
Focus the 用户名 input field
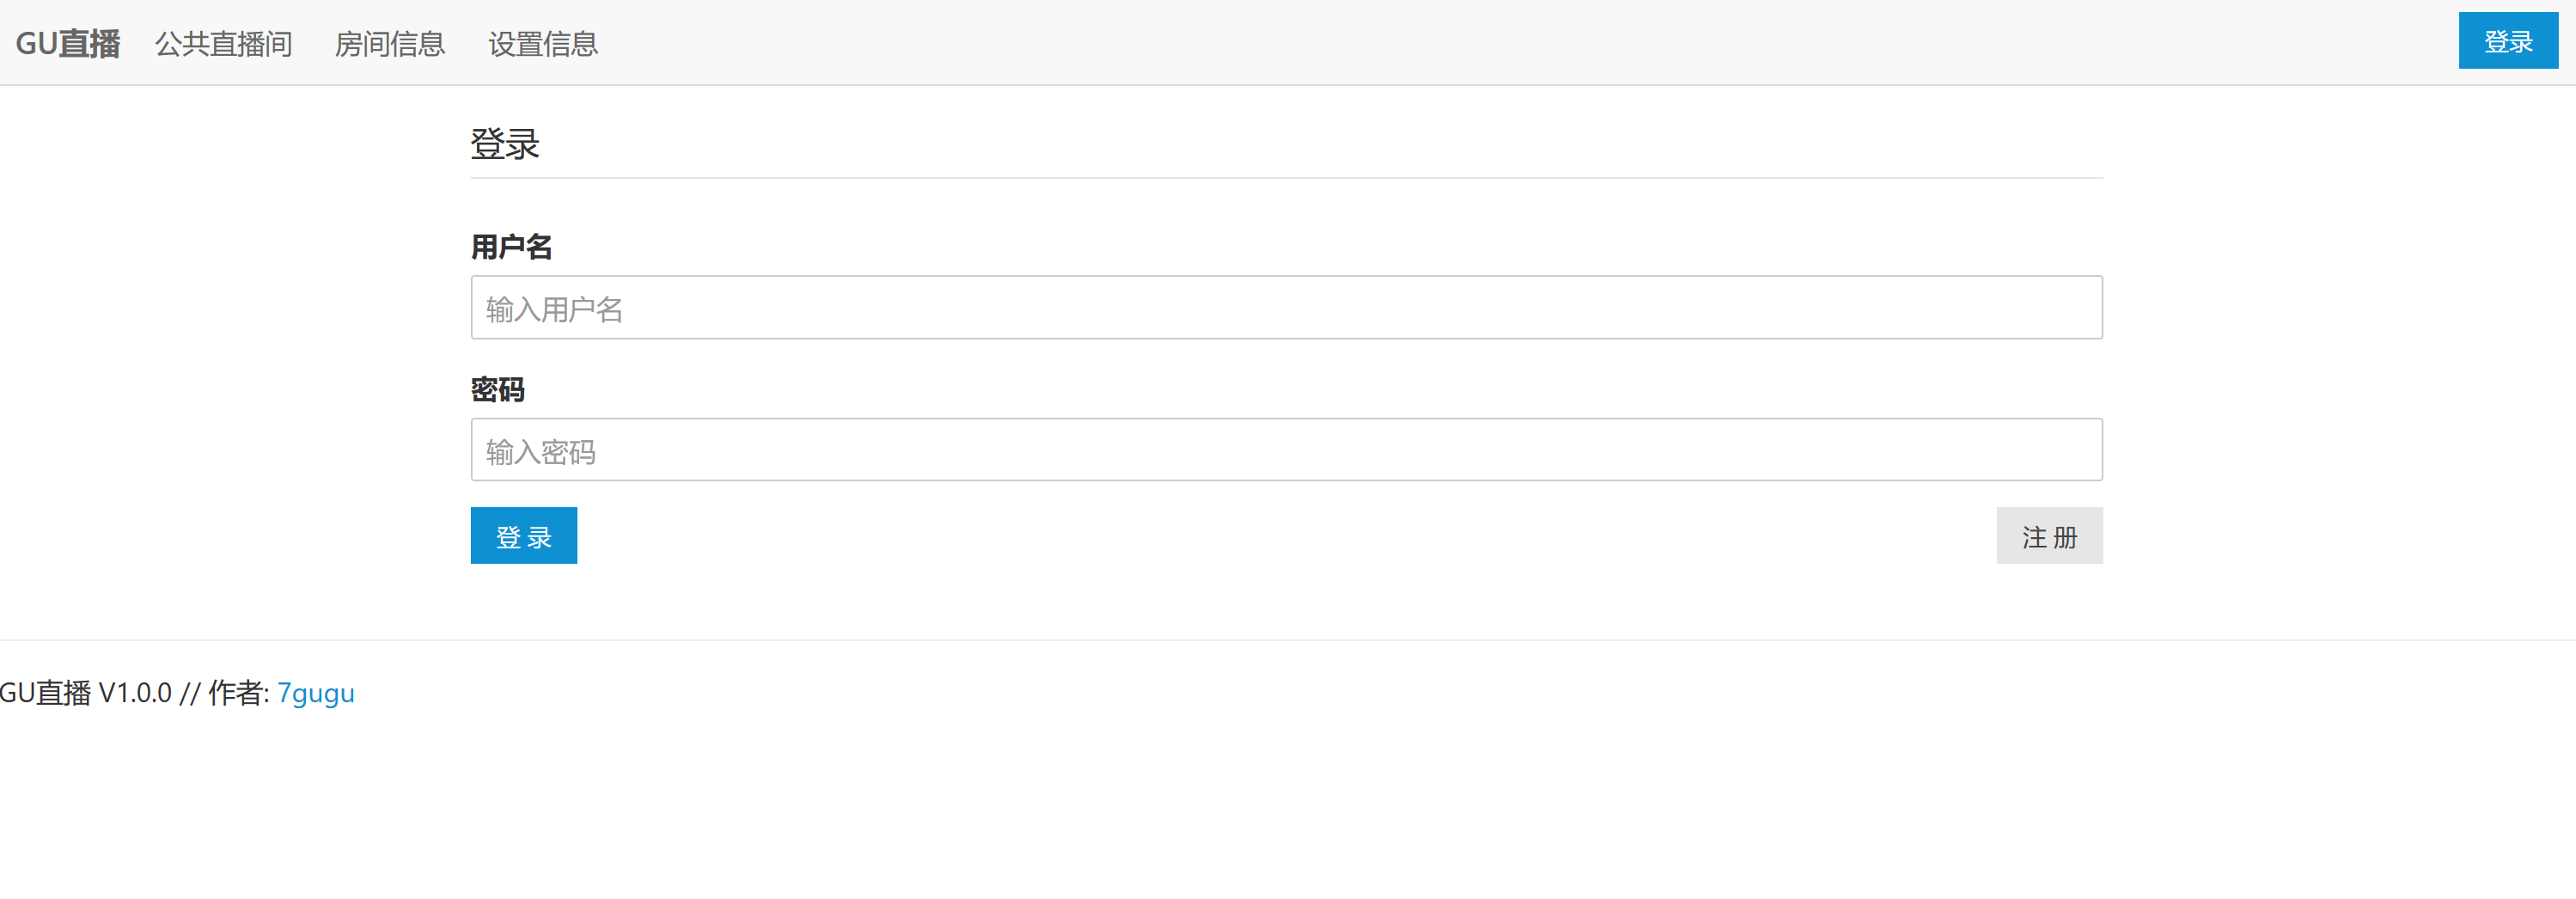1286,308
